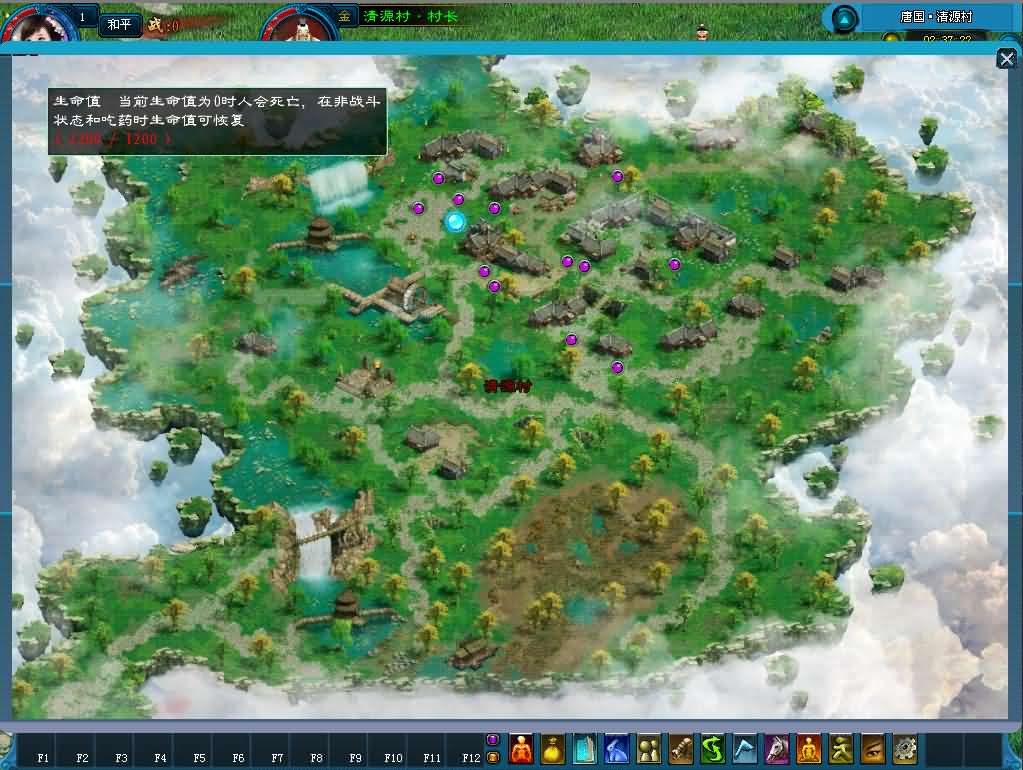Toggle the 和平 peace mode button
Image resolution: width=1023 pixels, height=770 pixels.
point(119,25)
